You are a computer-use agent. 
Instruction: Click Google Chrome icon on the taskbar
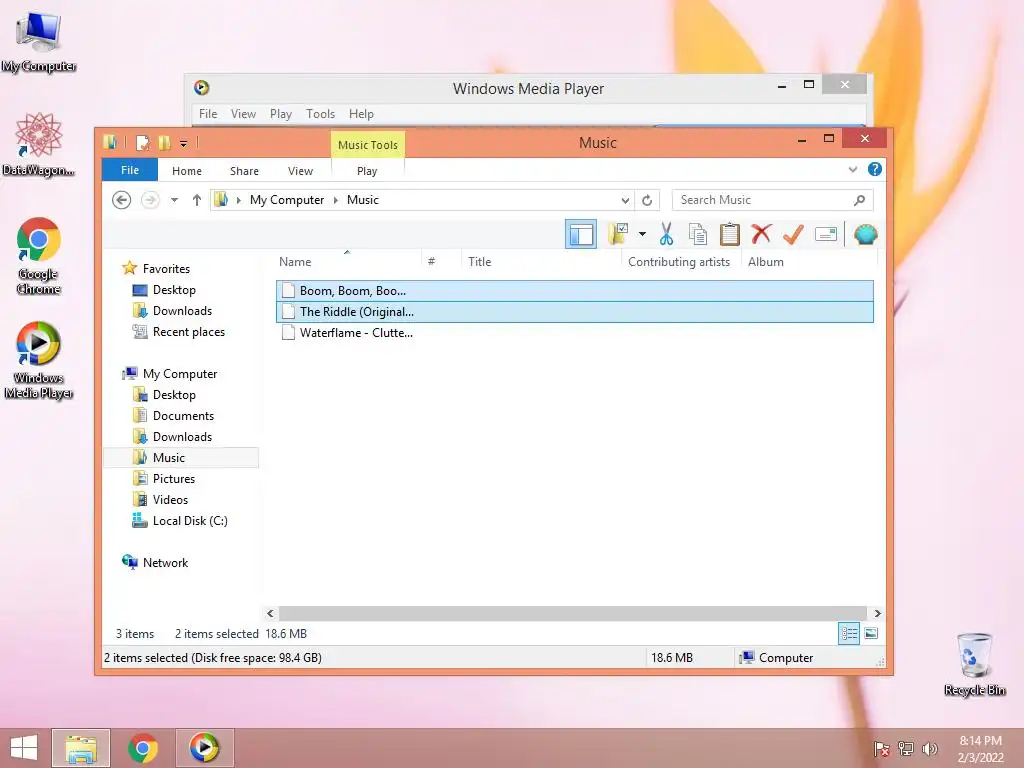142,748
